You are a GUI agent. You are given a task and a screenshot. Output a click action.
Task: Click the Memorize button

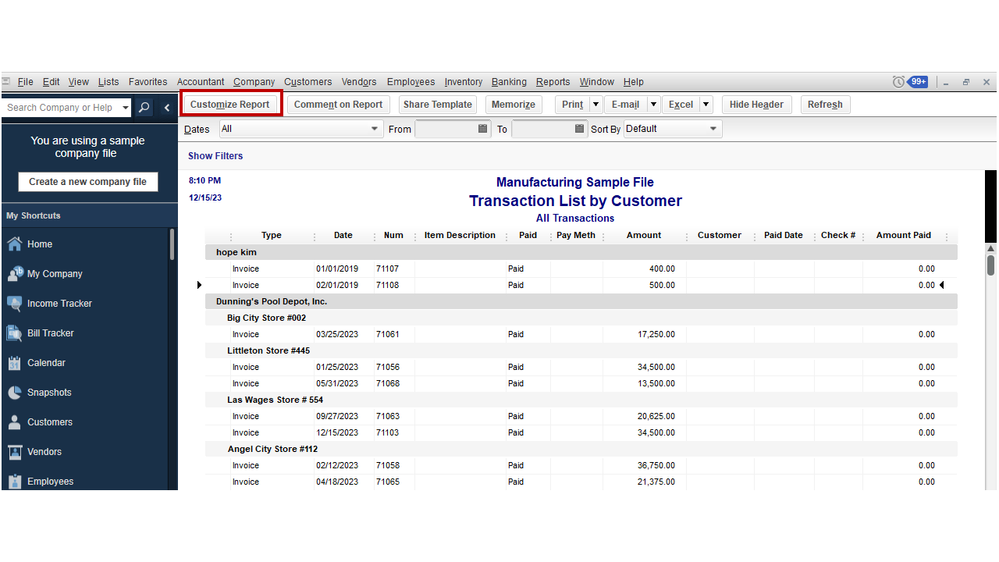click(x=513, y=104)
